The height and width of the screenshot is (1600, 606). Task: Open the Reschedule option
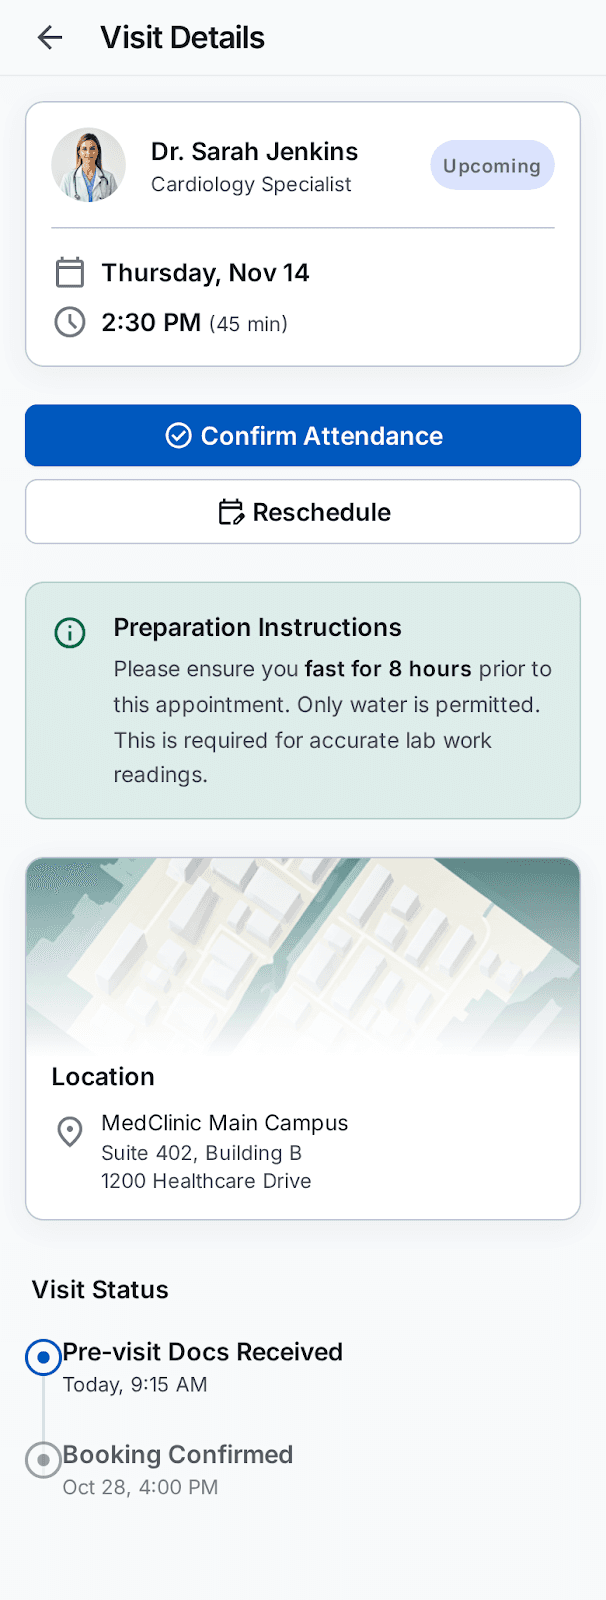click(x=303, y=512)
